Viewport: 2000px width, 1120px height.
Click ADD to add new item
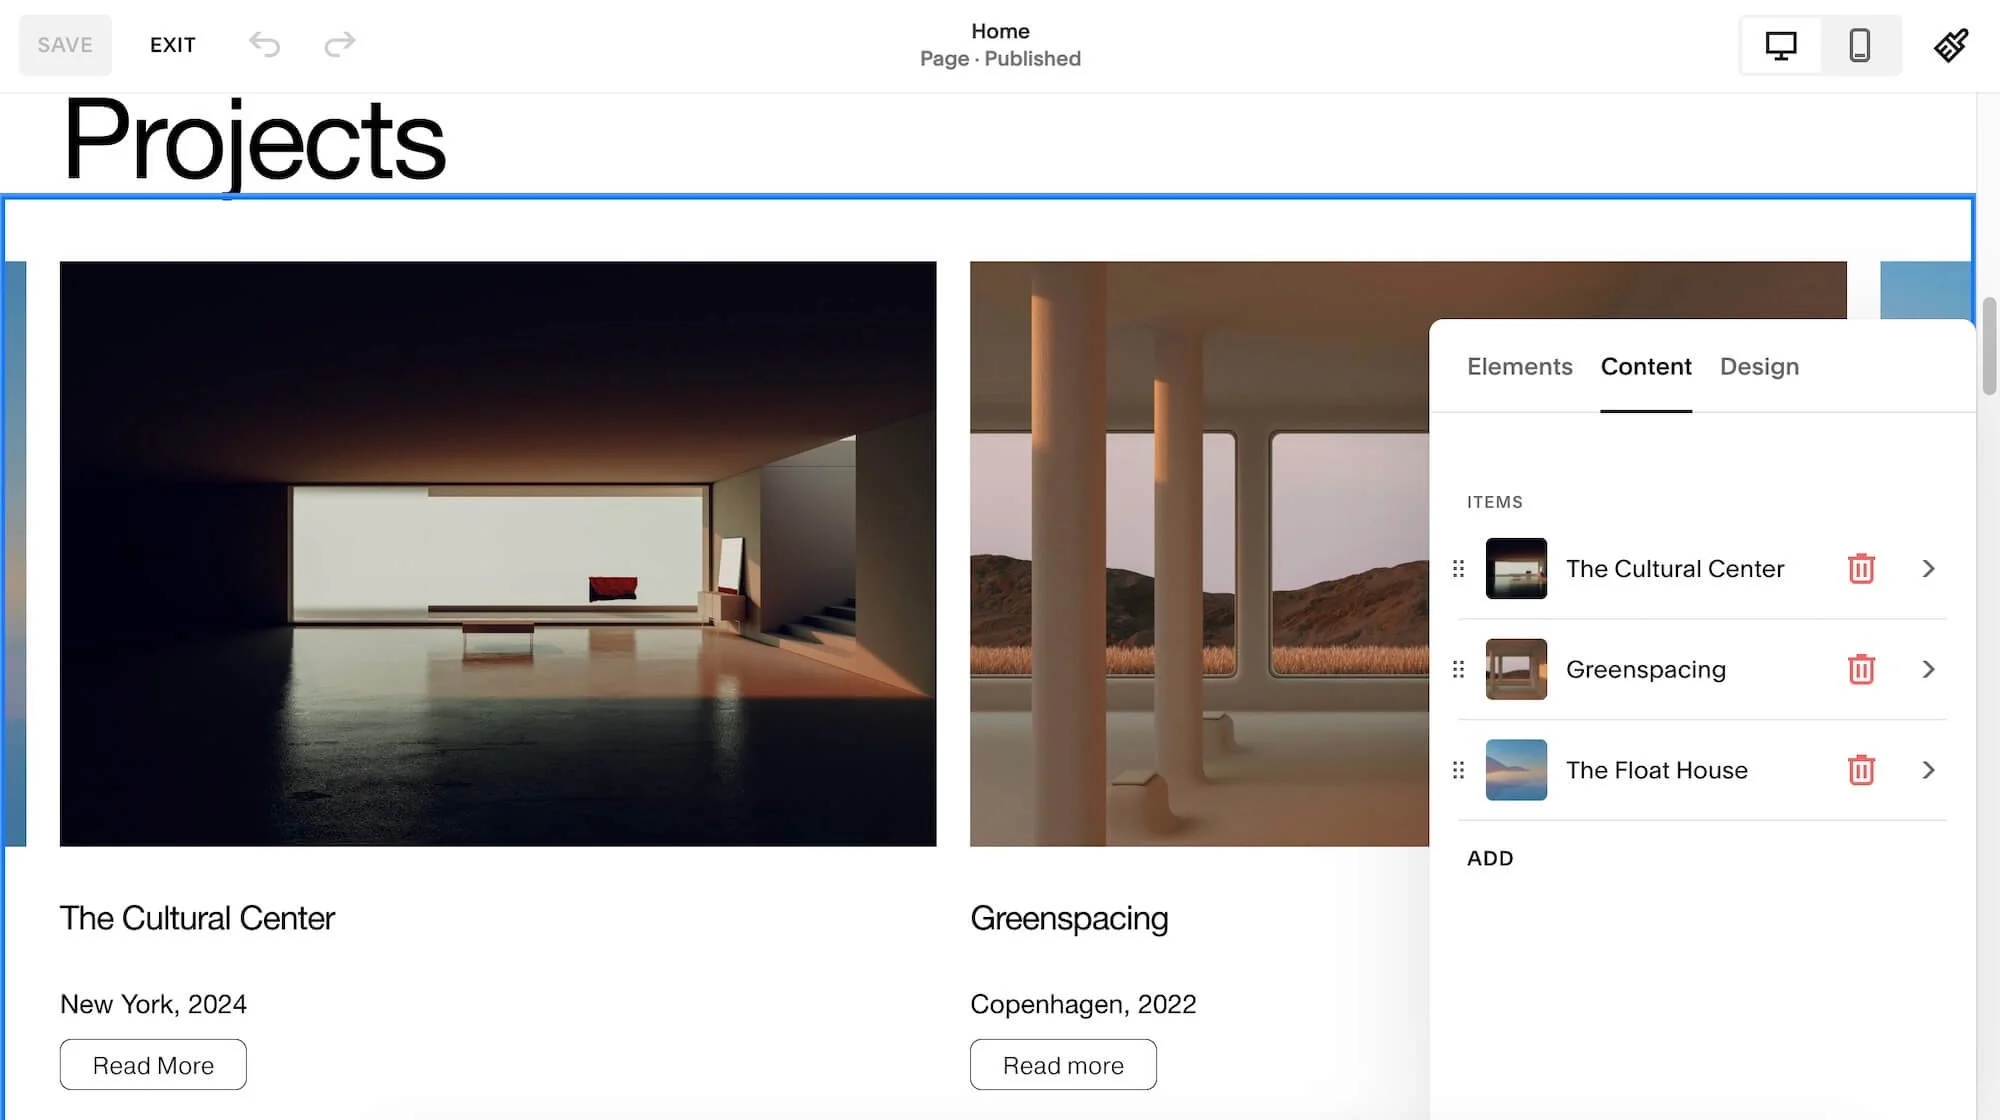(x=1490, y=858)
